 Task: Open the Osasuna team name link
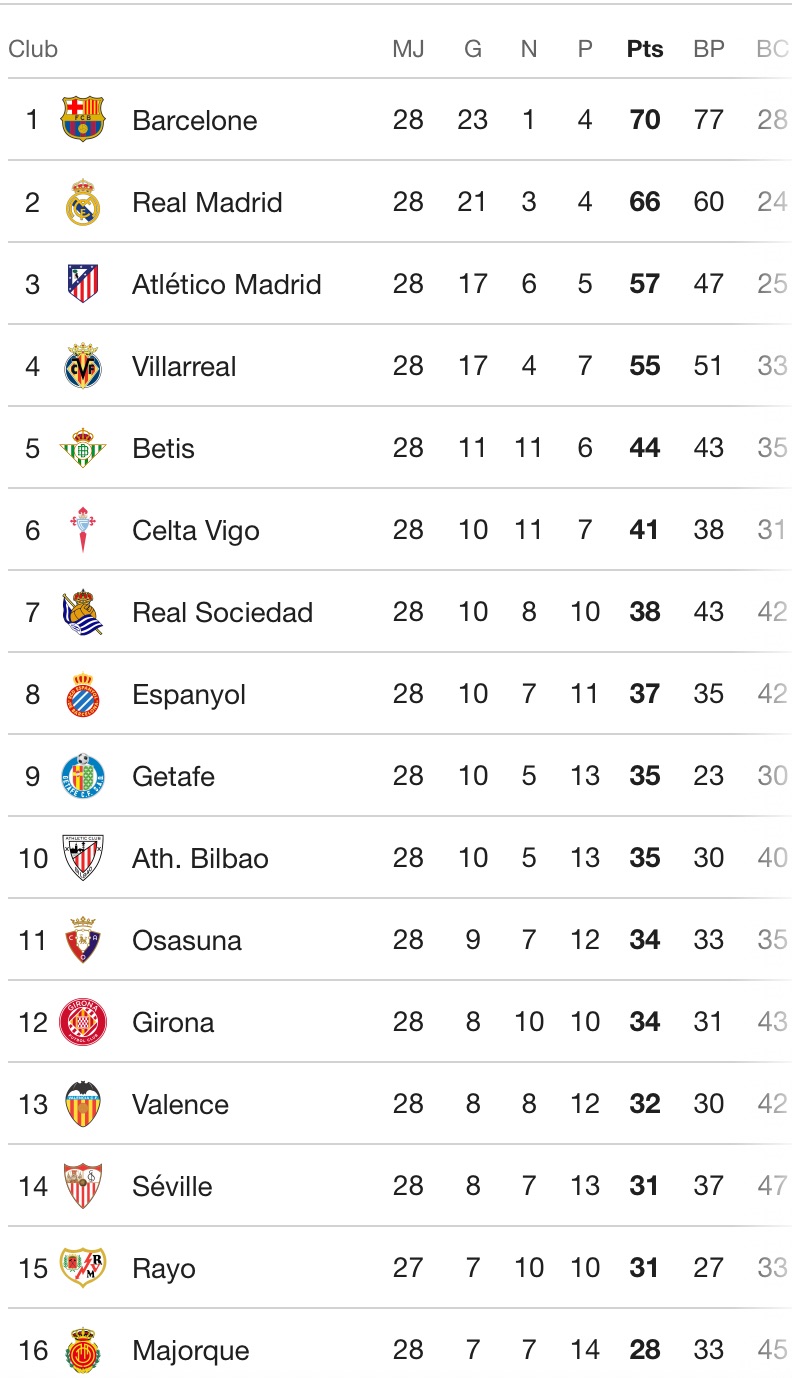coord(186,940)
